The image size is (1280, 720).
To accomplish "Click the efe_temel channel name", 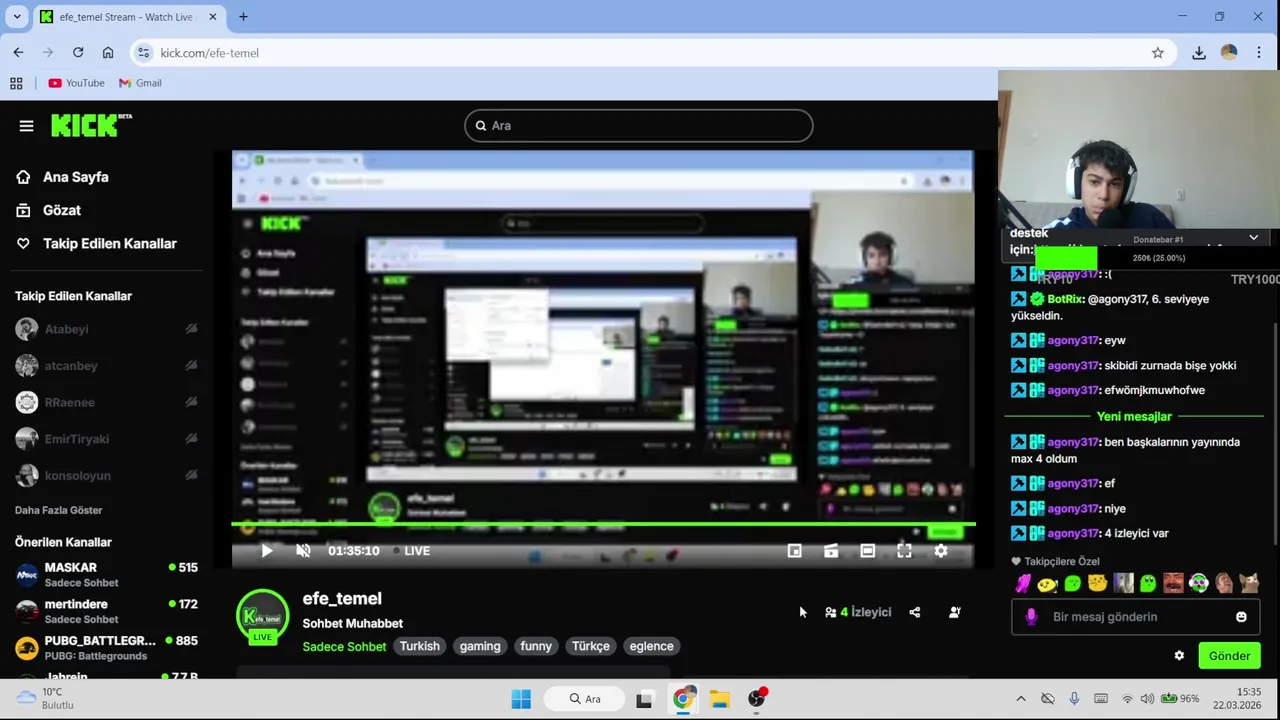I will click(x=342, y=598).
